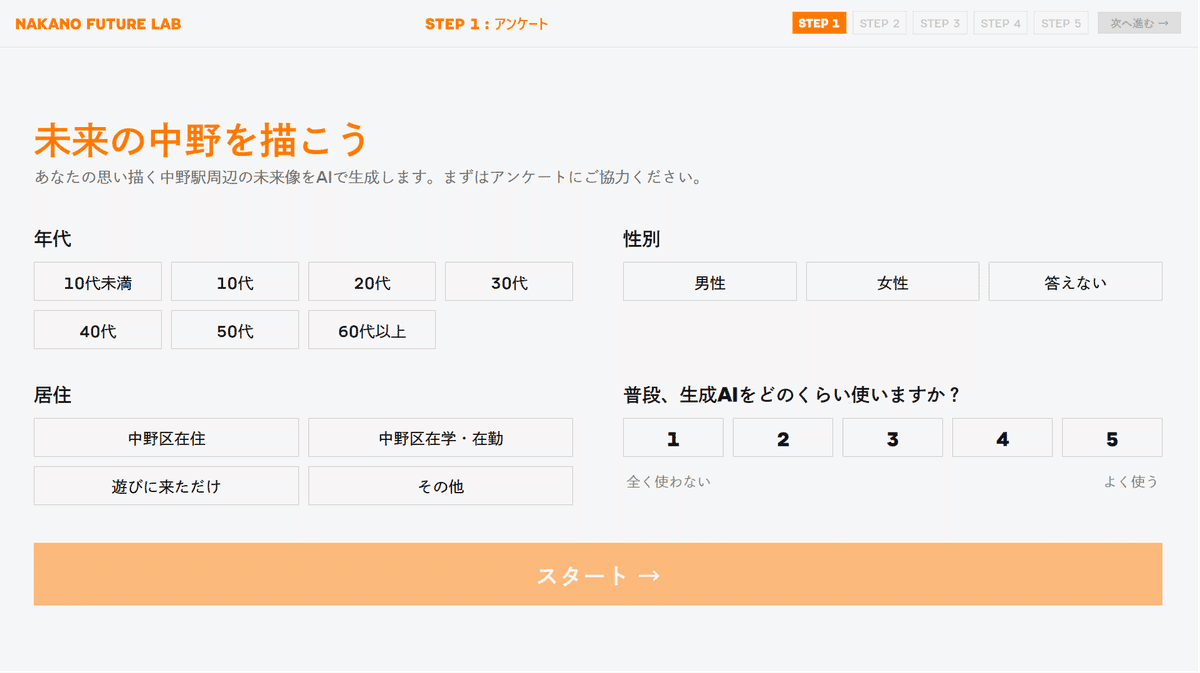Rate AI usage as 1
1200x673 pixels.
[x=673, y=438]
